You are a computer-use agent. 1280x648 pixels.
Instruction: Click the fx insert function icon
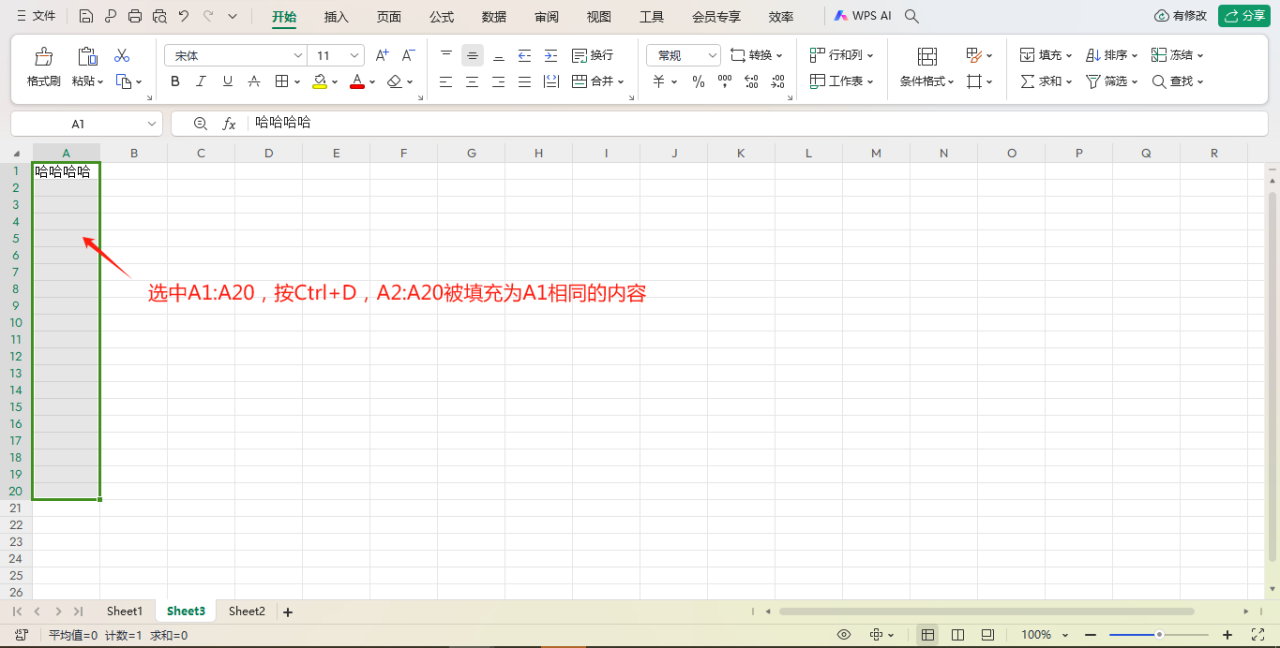click(229, 123)
